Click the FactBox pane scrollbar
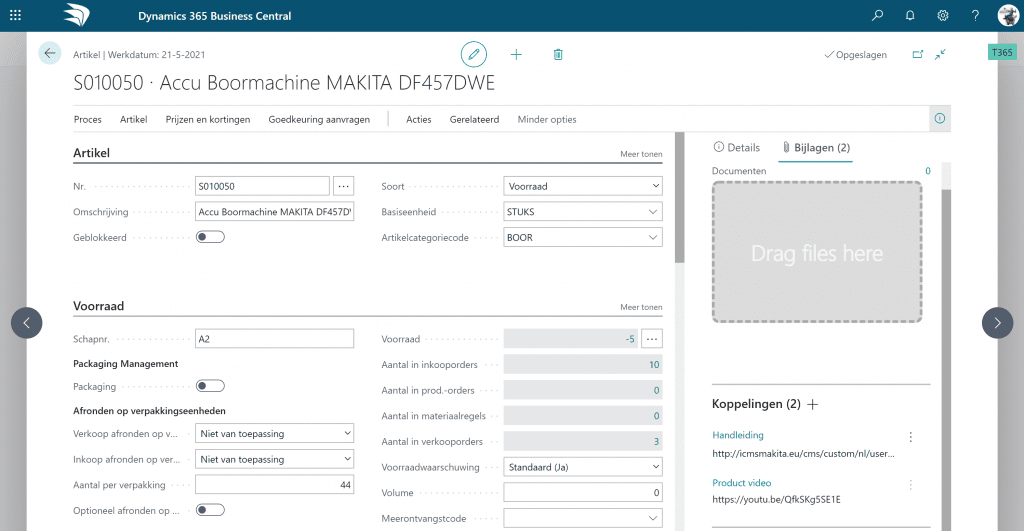Image resolution: width=1024 pixels, height=531 pixels. (946, 359)
